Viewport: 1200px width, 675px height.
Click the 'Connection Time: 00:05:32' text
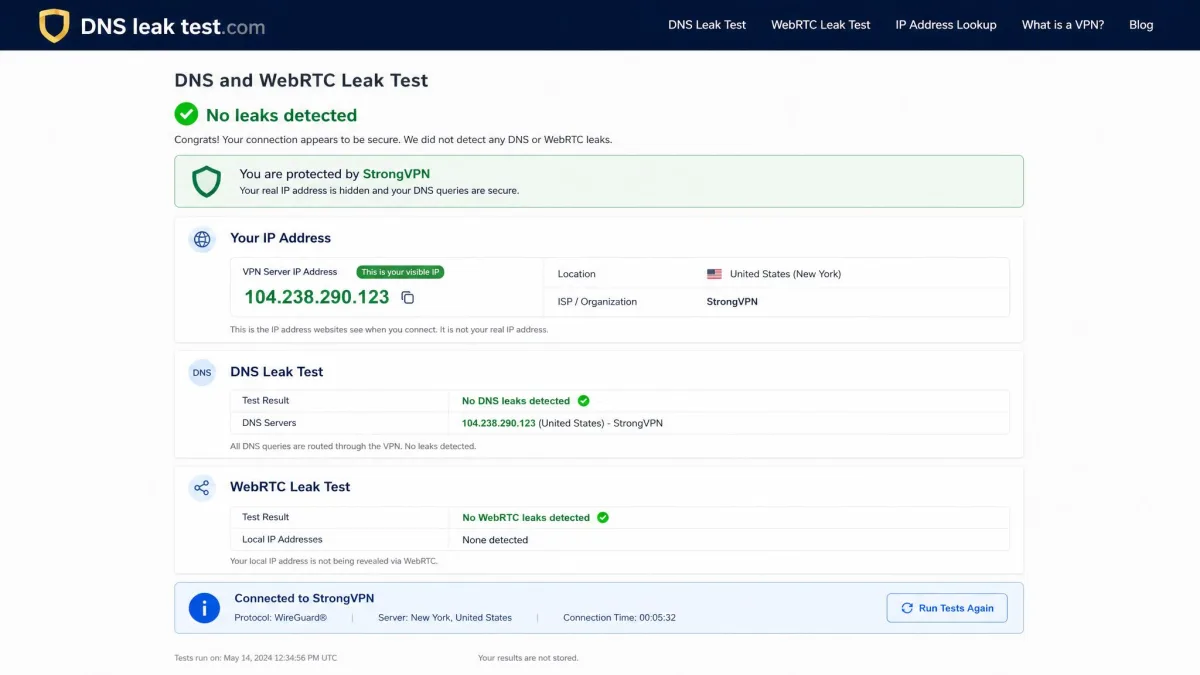[619, 618]
